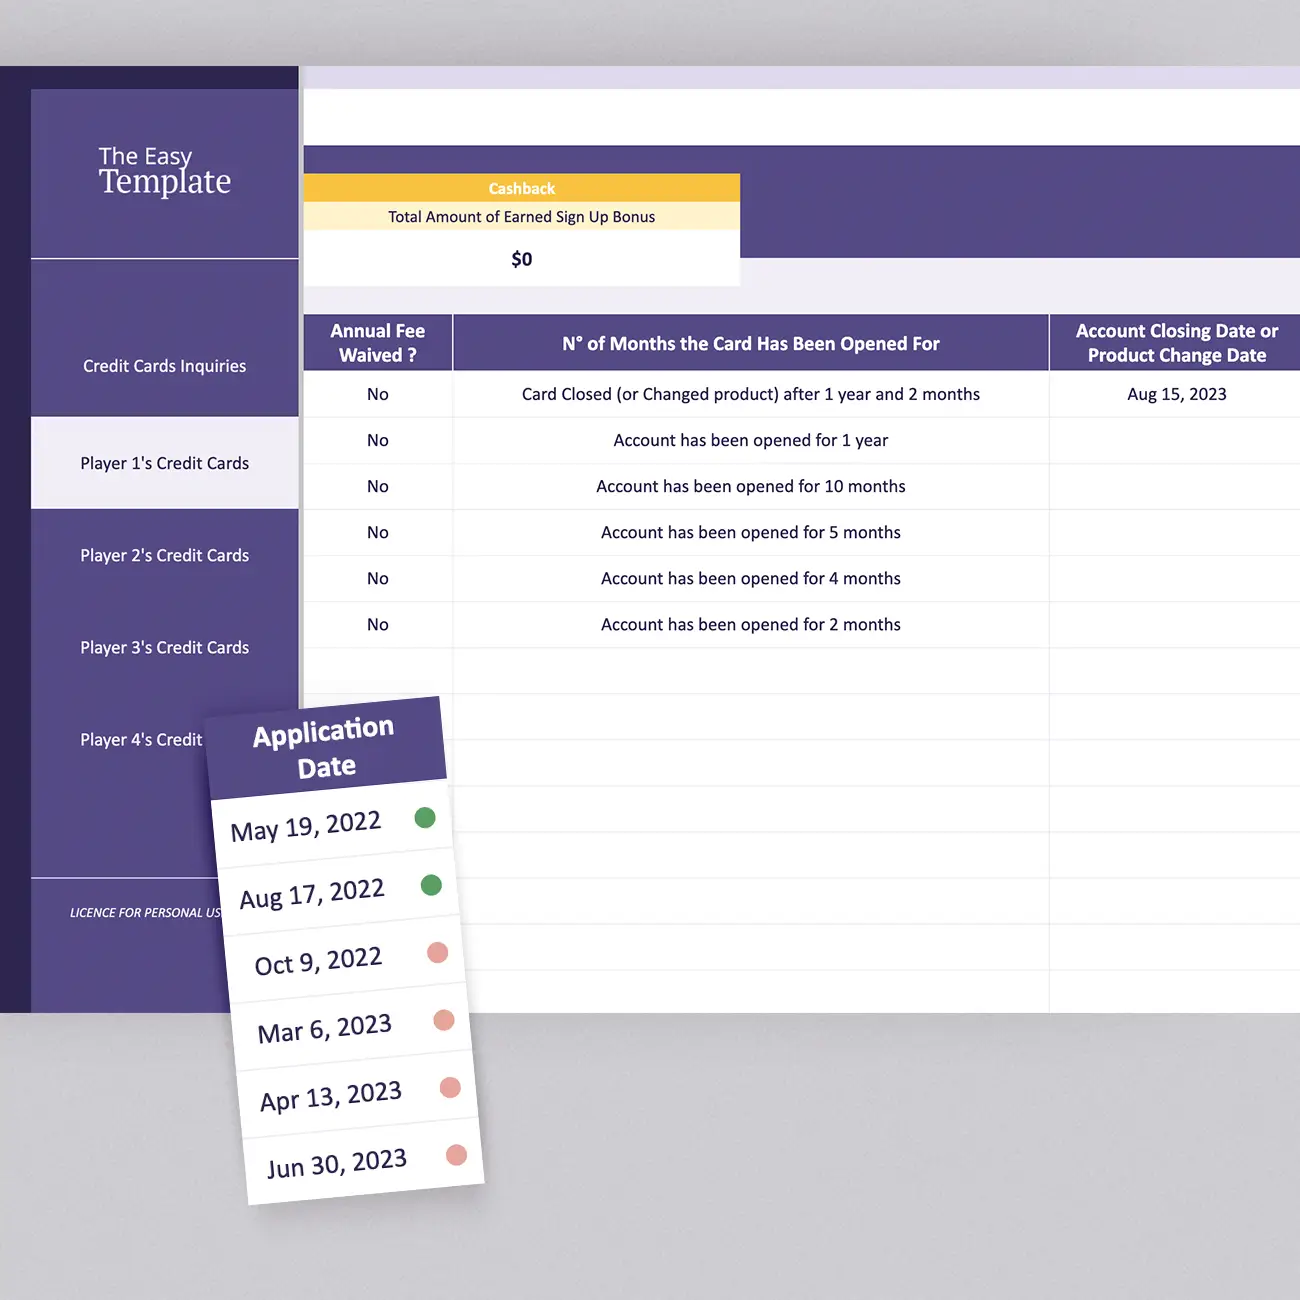Image resolution: width=1300 pixels, height=1300 pixels.
Task: Select 'No' in the Card Closed row
Action: point(378,394)
